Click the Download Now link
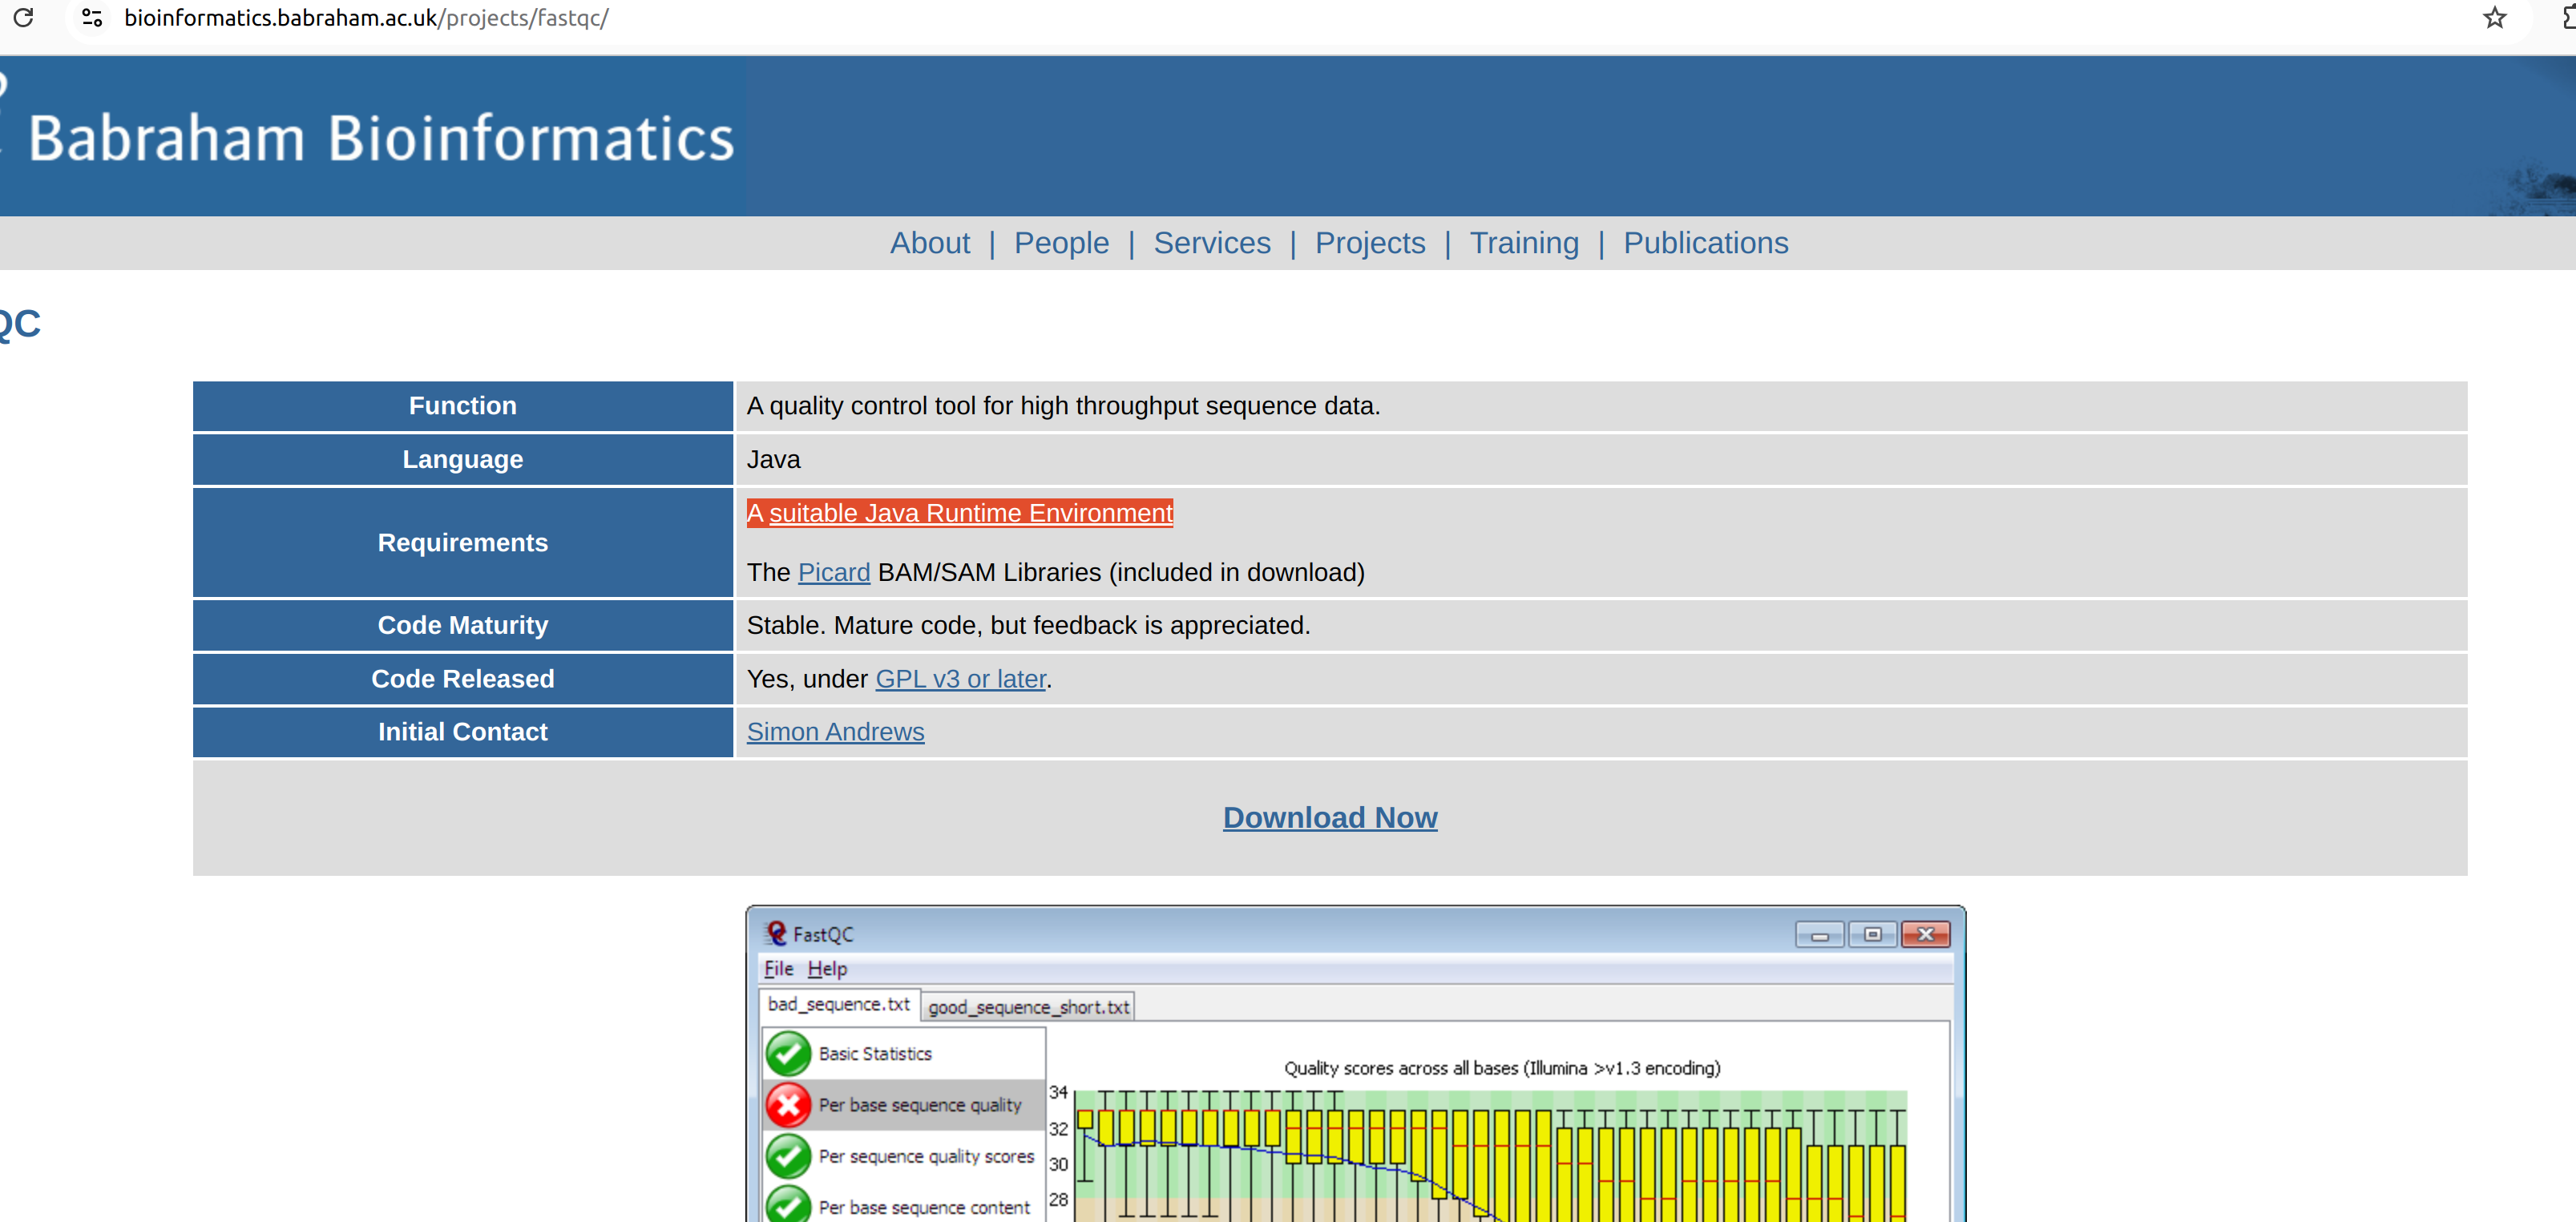Image resolution: width=2576 pixels, height=1222 pixels. 1329,818
